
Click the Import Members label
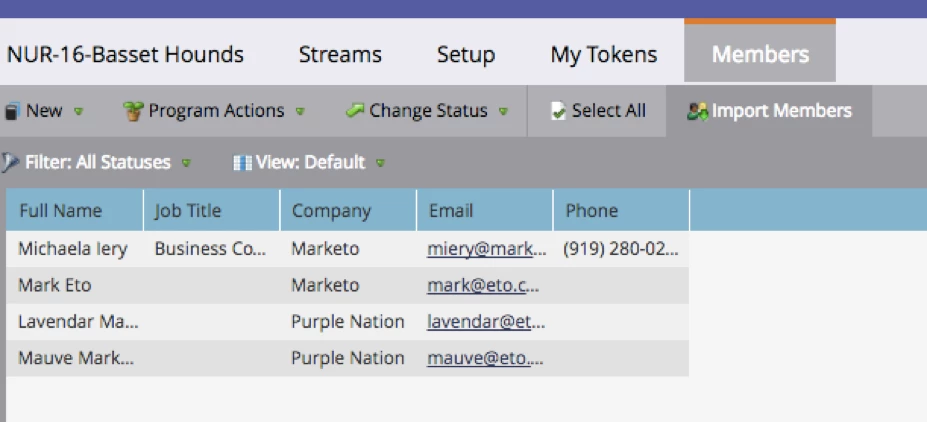[782, 111]
